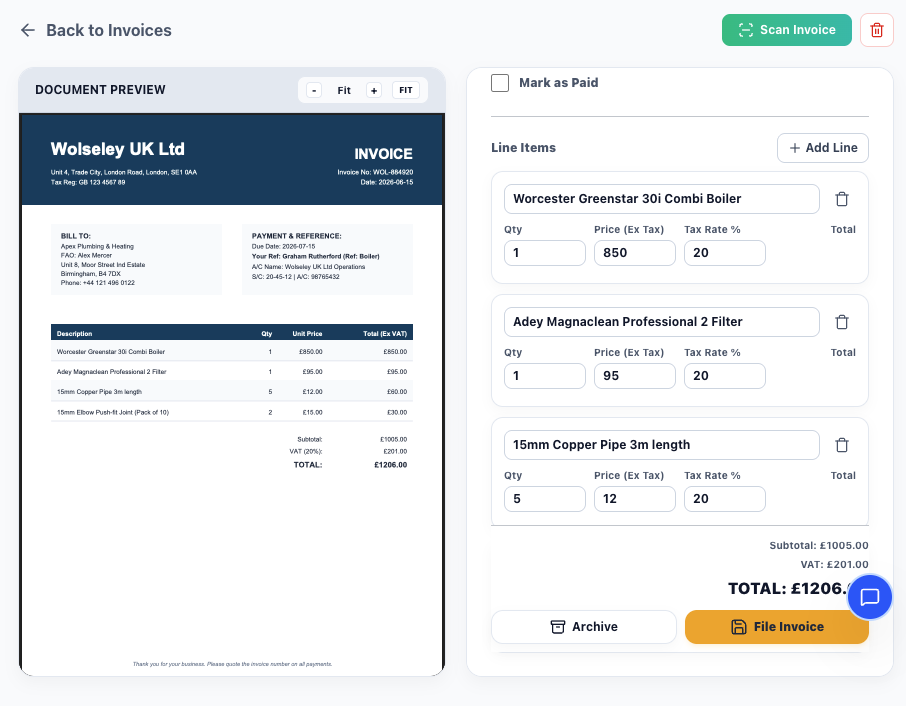Image resolution: width=906 pixels, height=706 pixels.
Task: Click Qty field for Adey filter line
Action: click(x=545, y=376)
